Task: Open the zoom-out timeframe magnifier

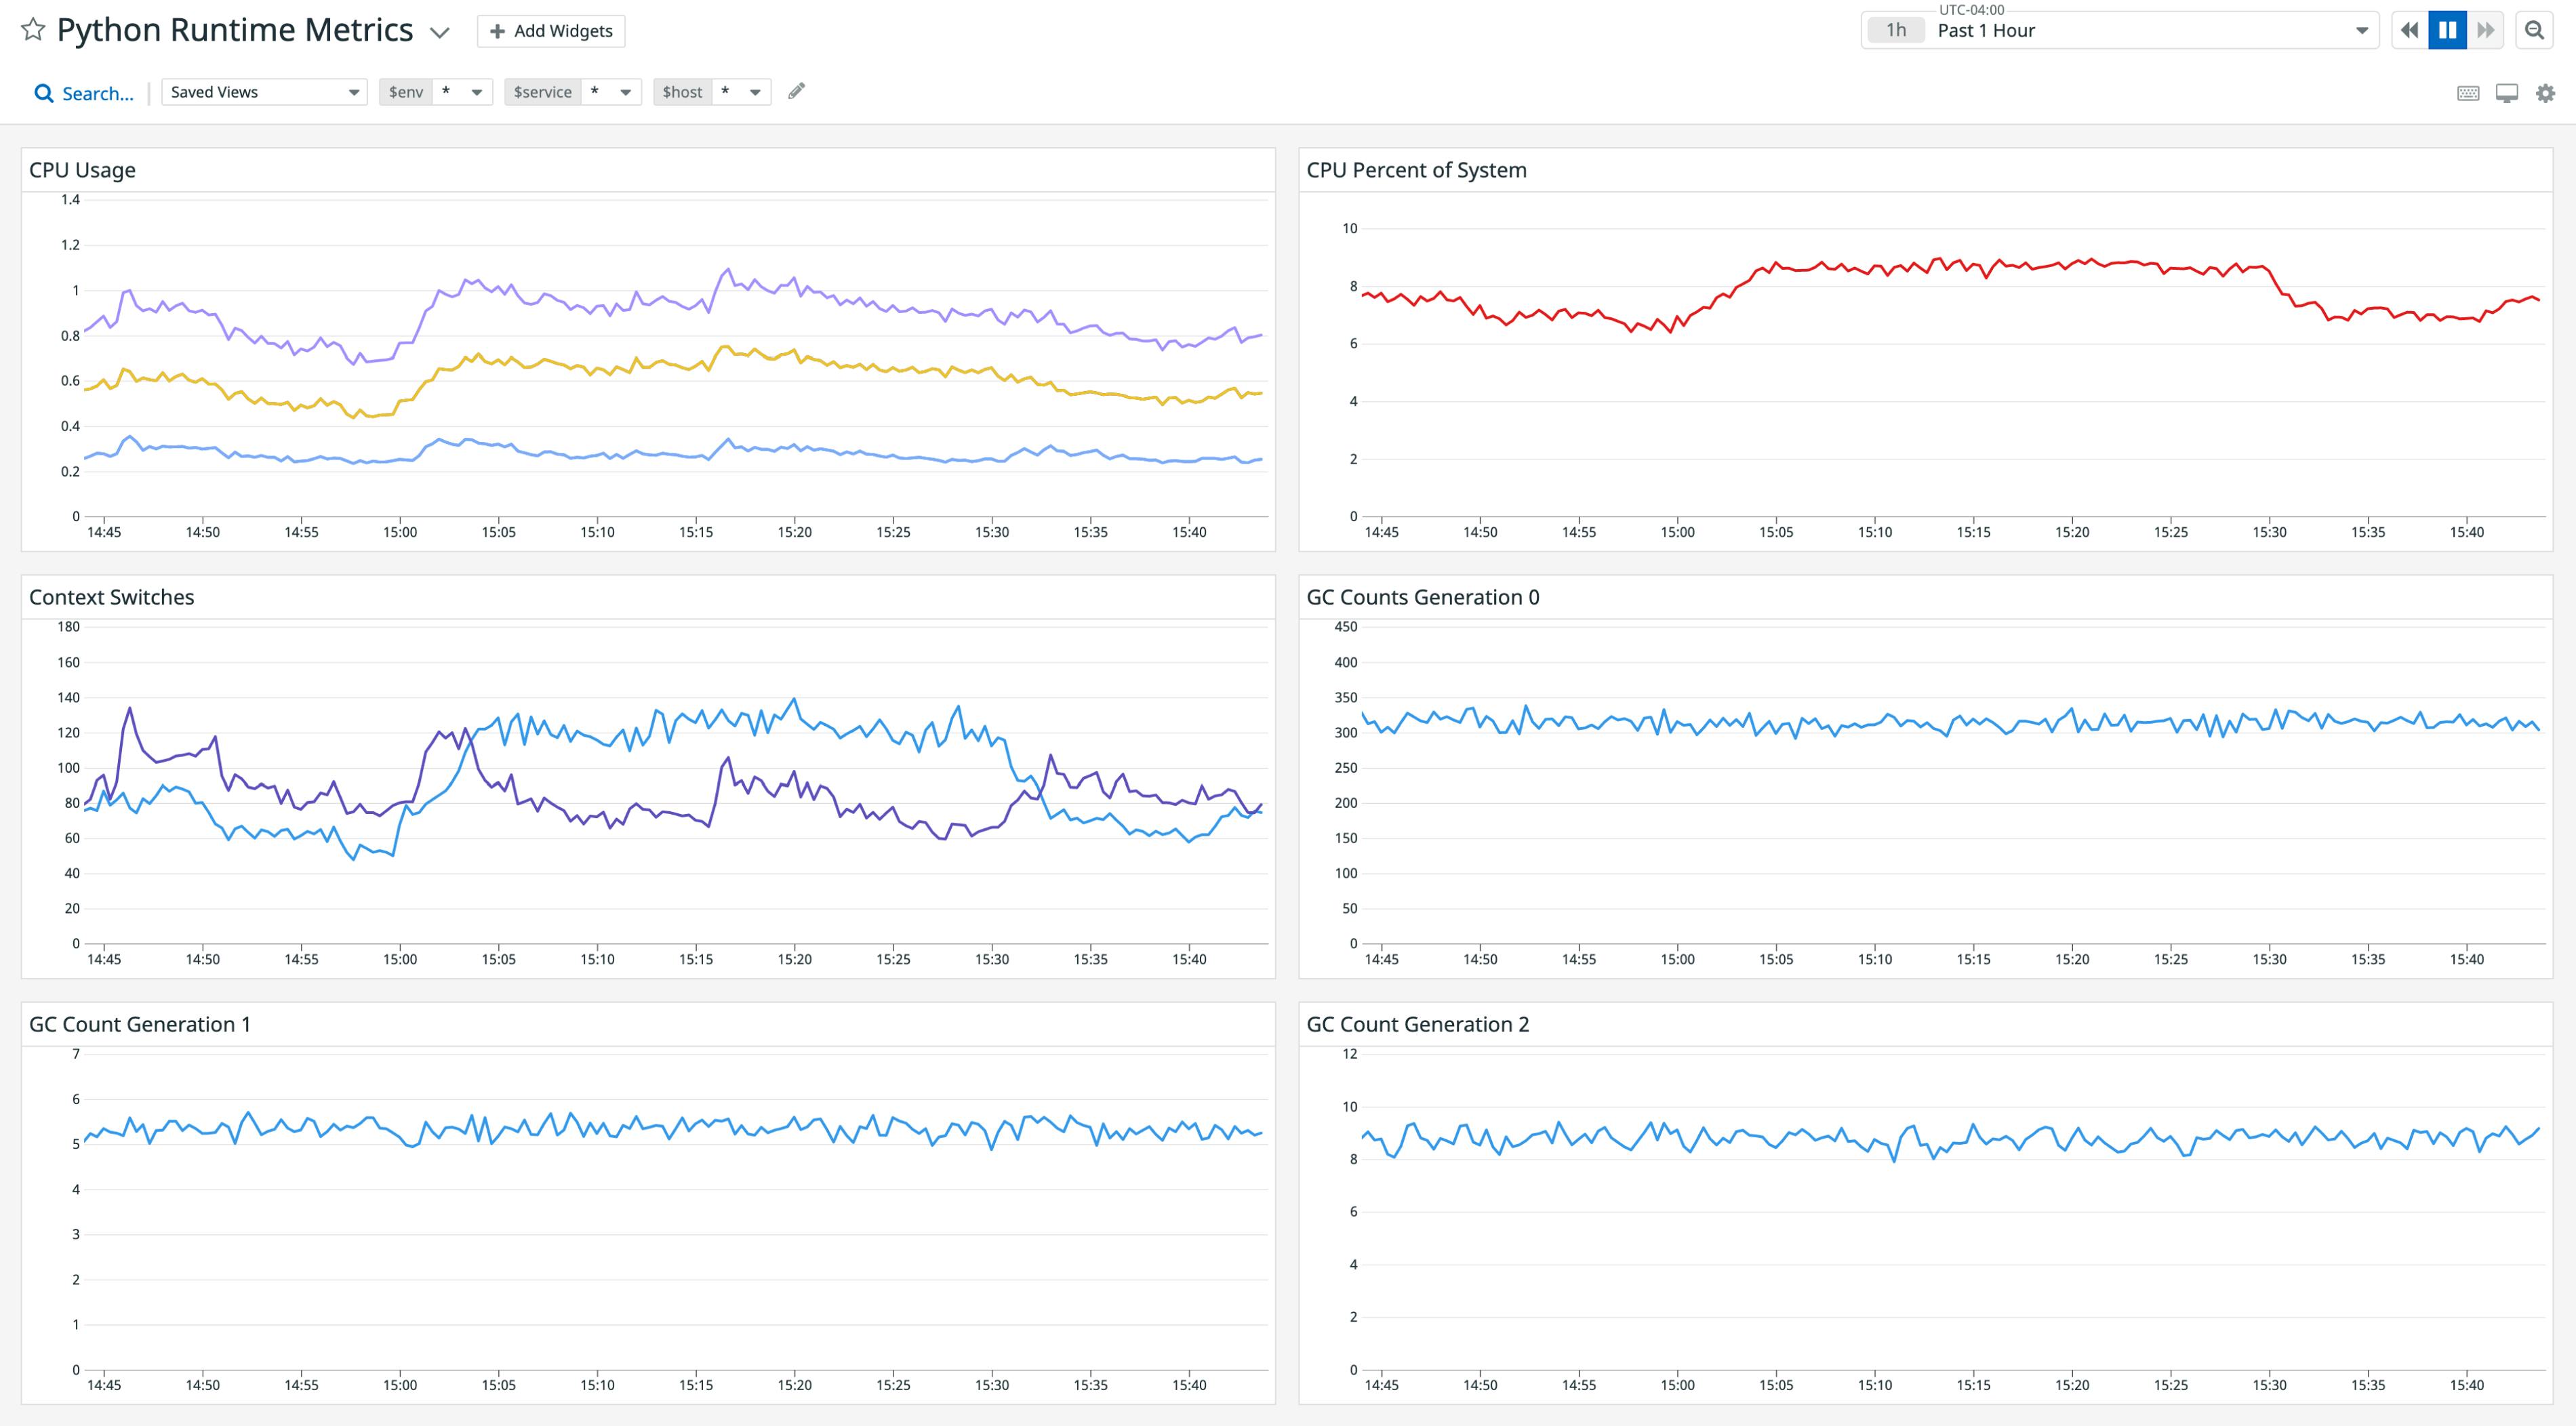Action: click(x=2535, y=30)
